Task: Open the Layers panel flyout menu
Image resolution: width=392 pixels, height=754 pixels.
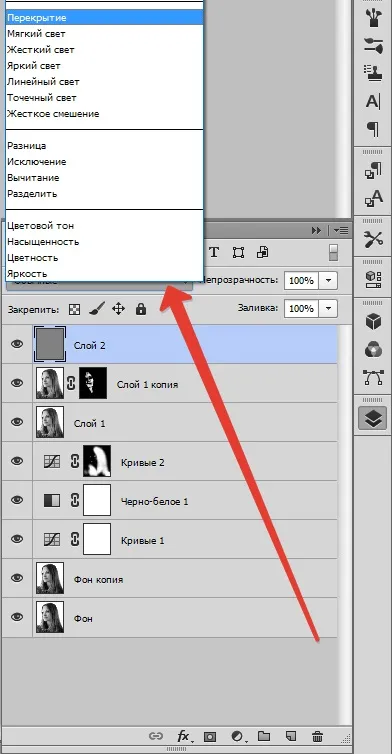Action: click(x=341, y=231)
